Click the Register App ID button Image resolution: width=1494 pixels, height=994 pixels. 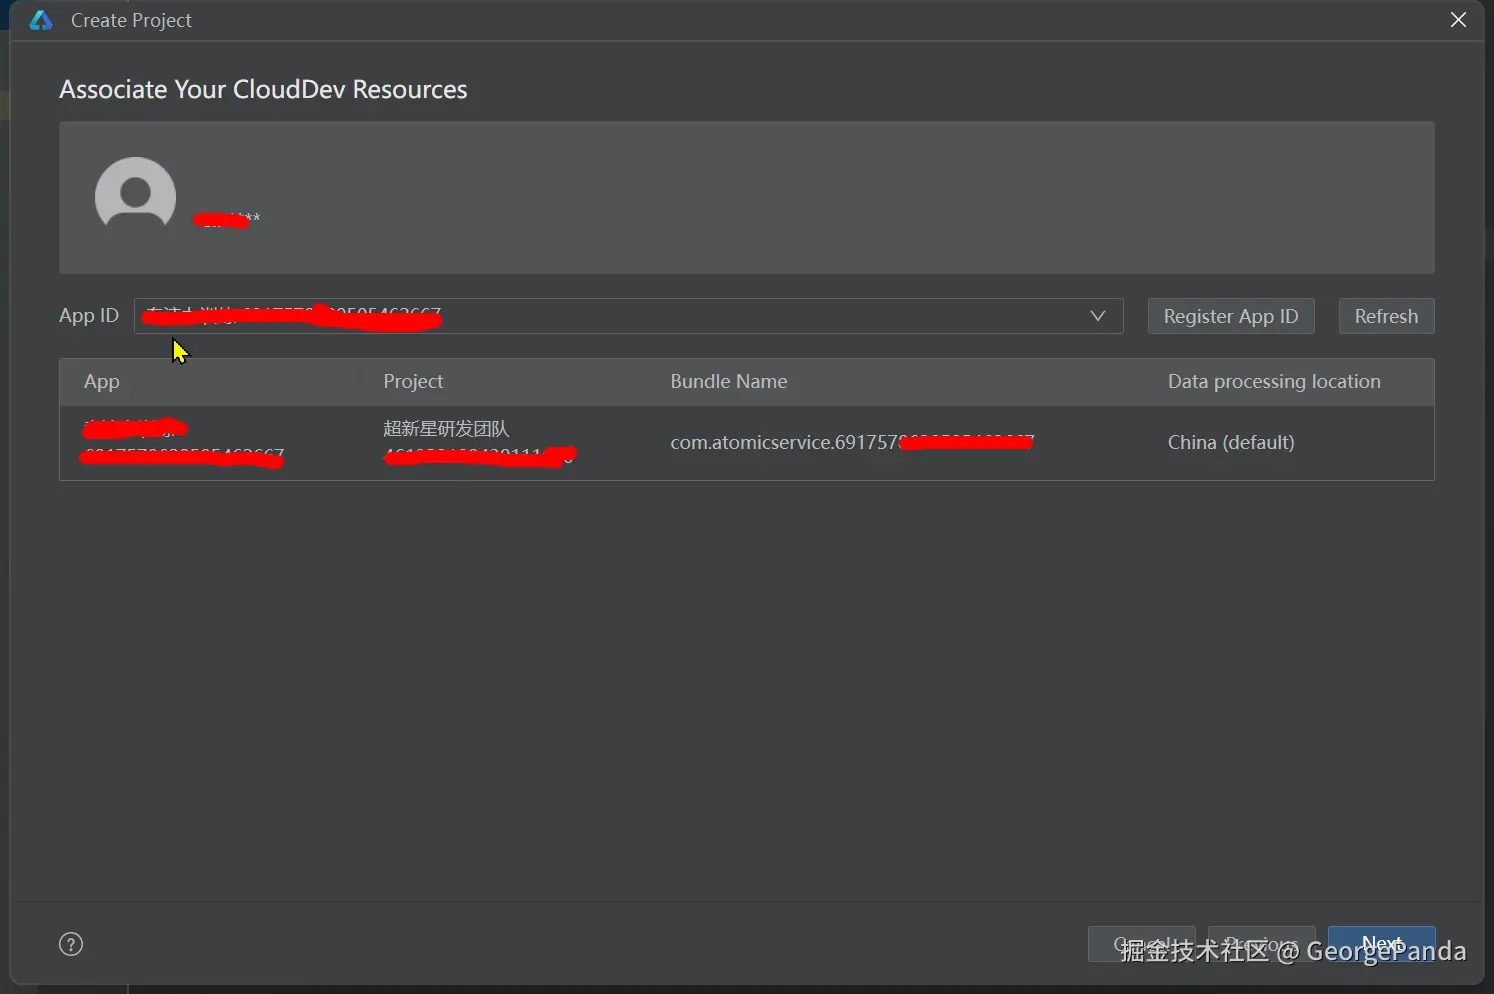point(1231,316)
